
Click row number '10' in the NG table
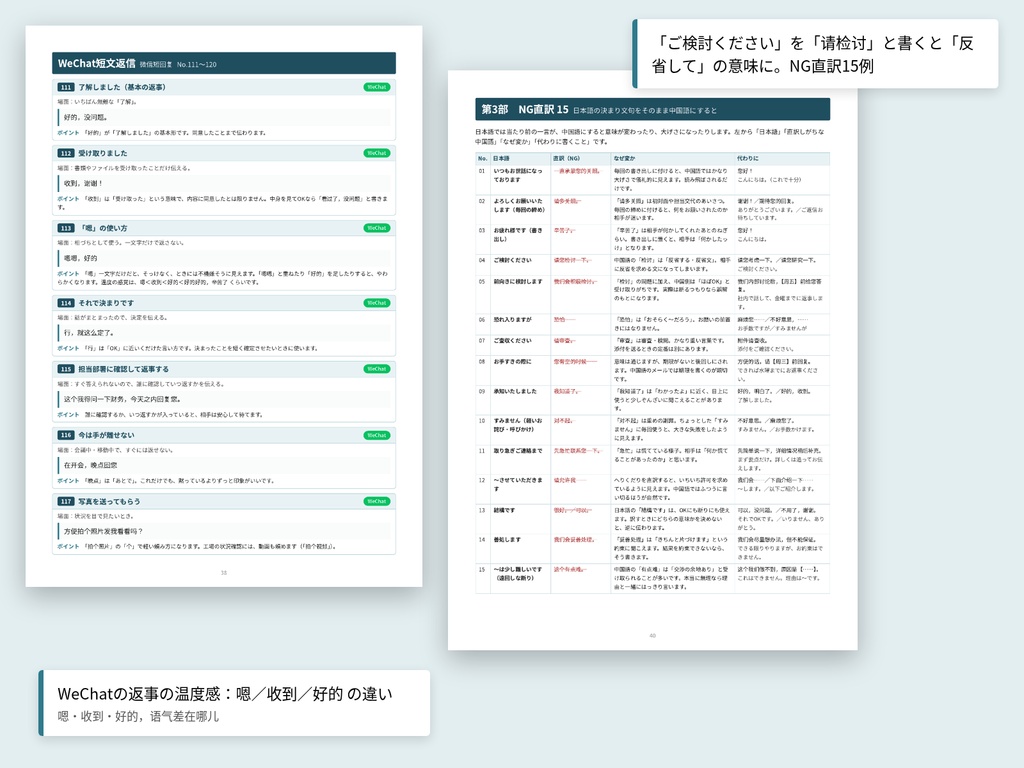pos(482,421)
